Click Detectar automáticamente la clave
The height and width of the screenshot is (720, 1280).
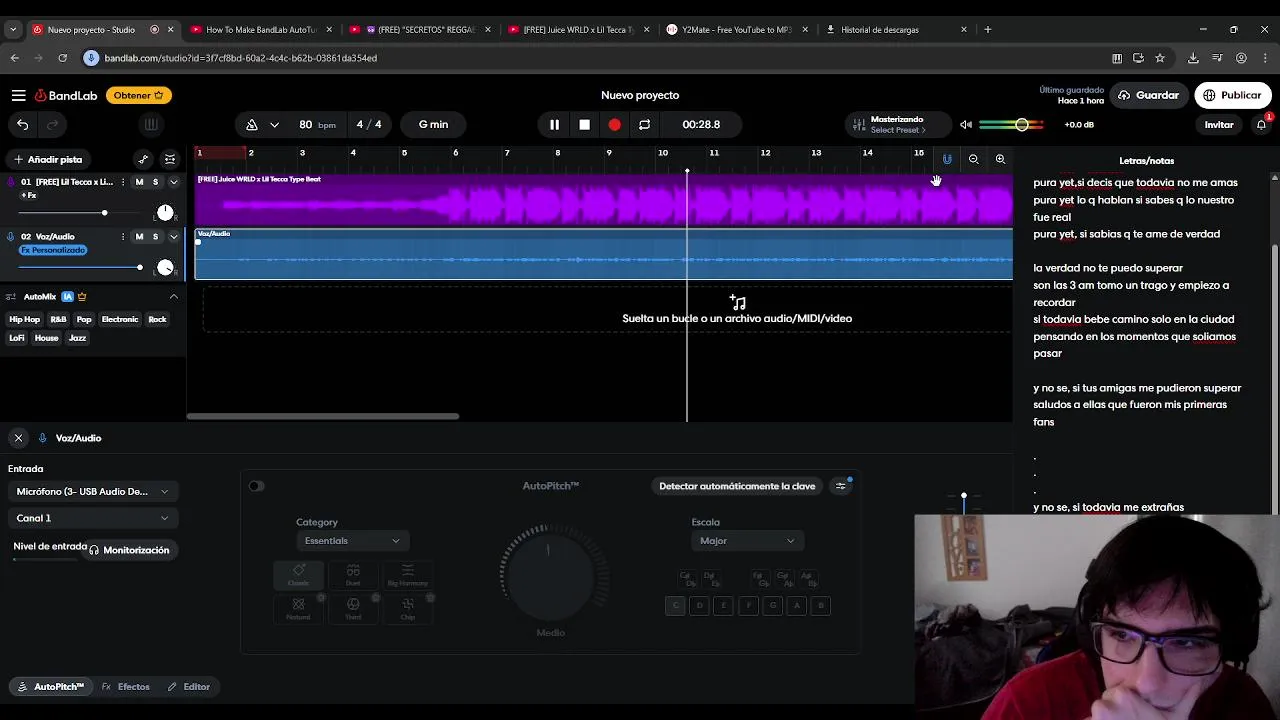click(737, 486)
